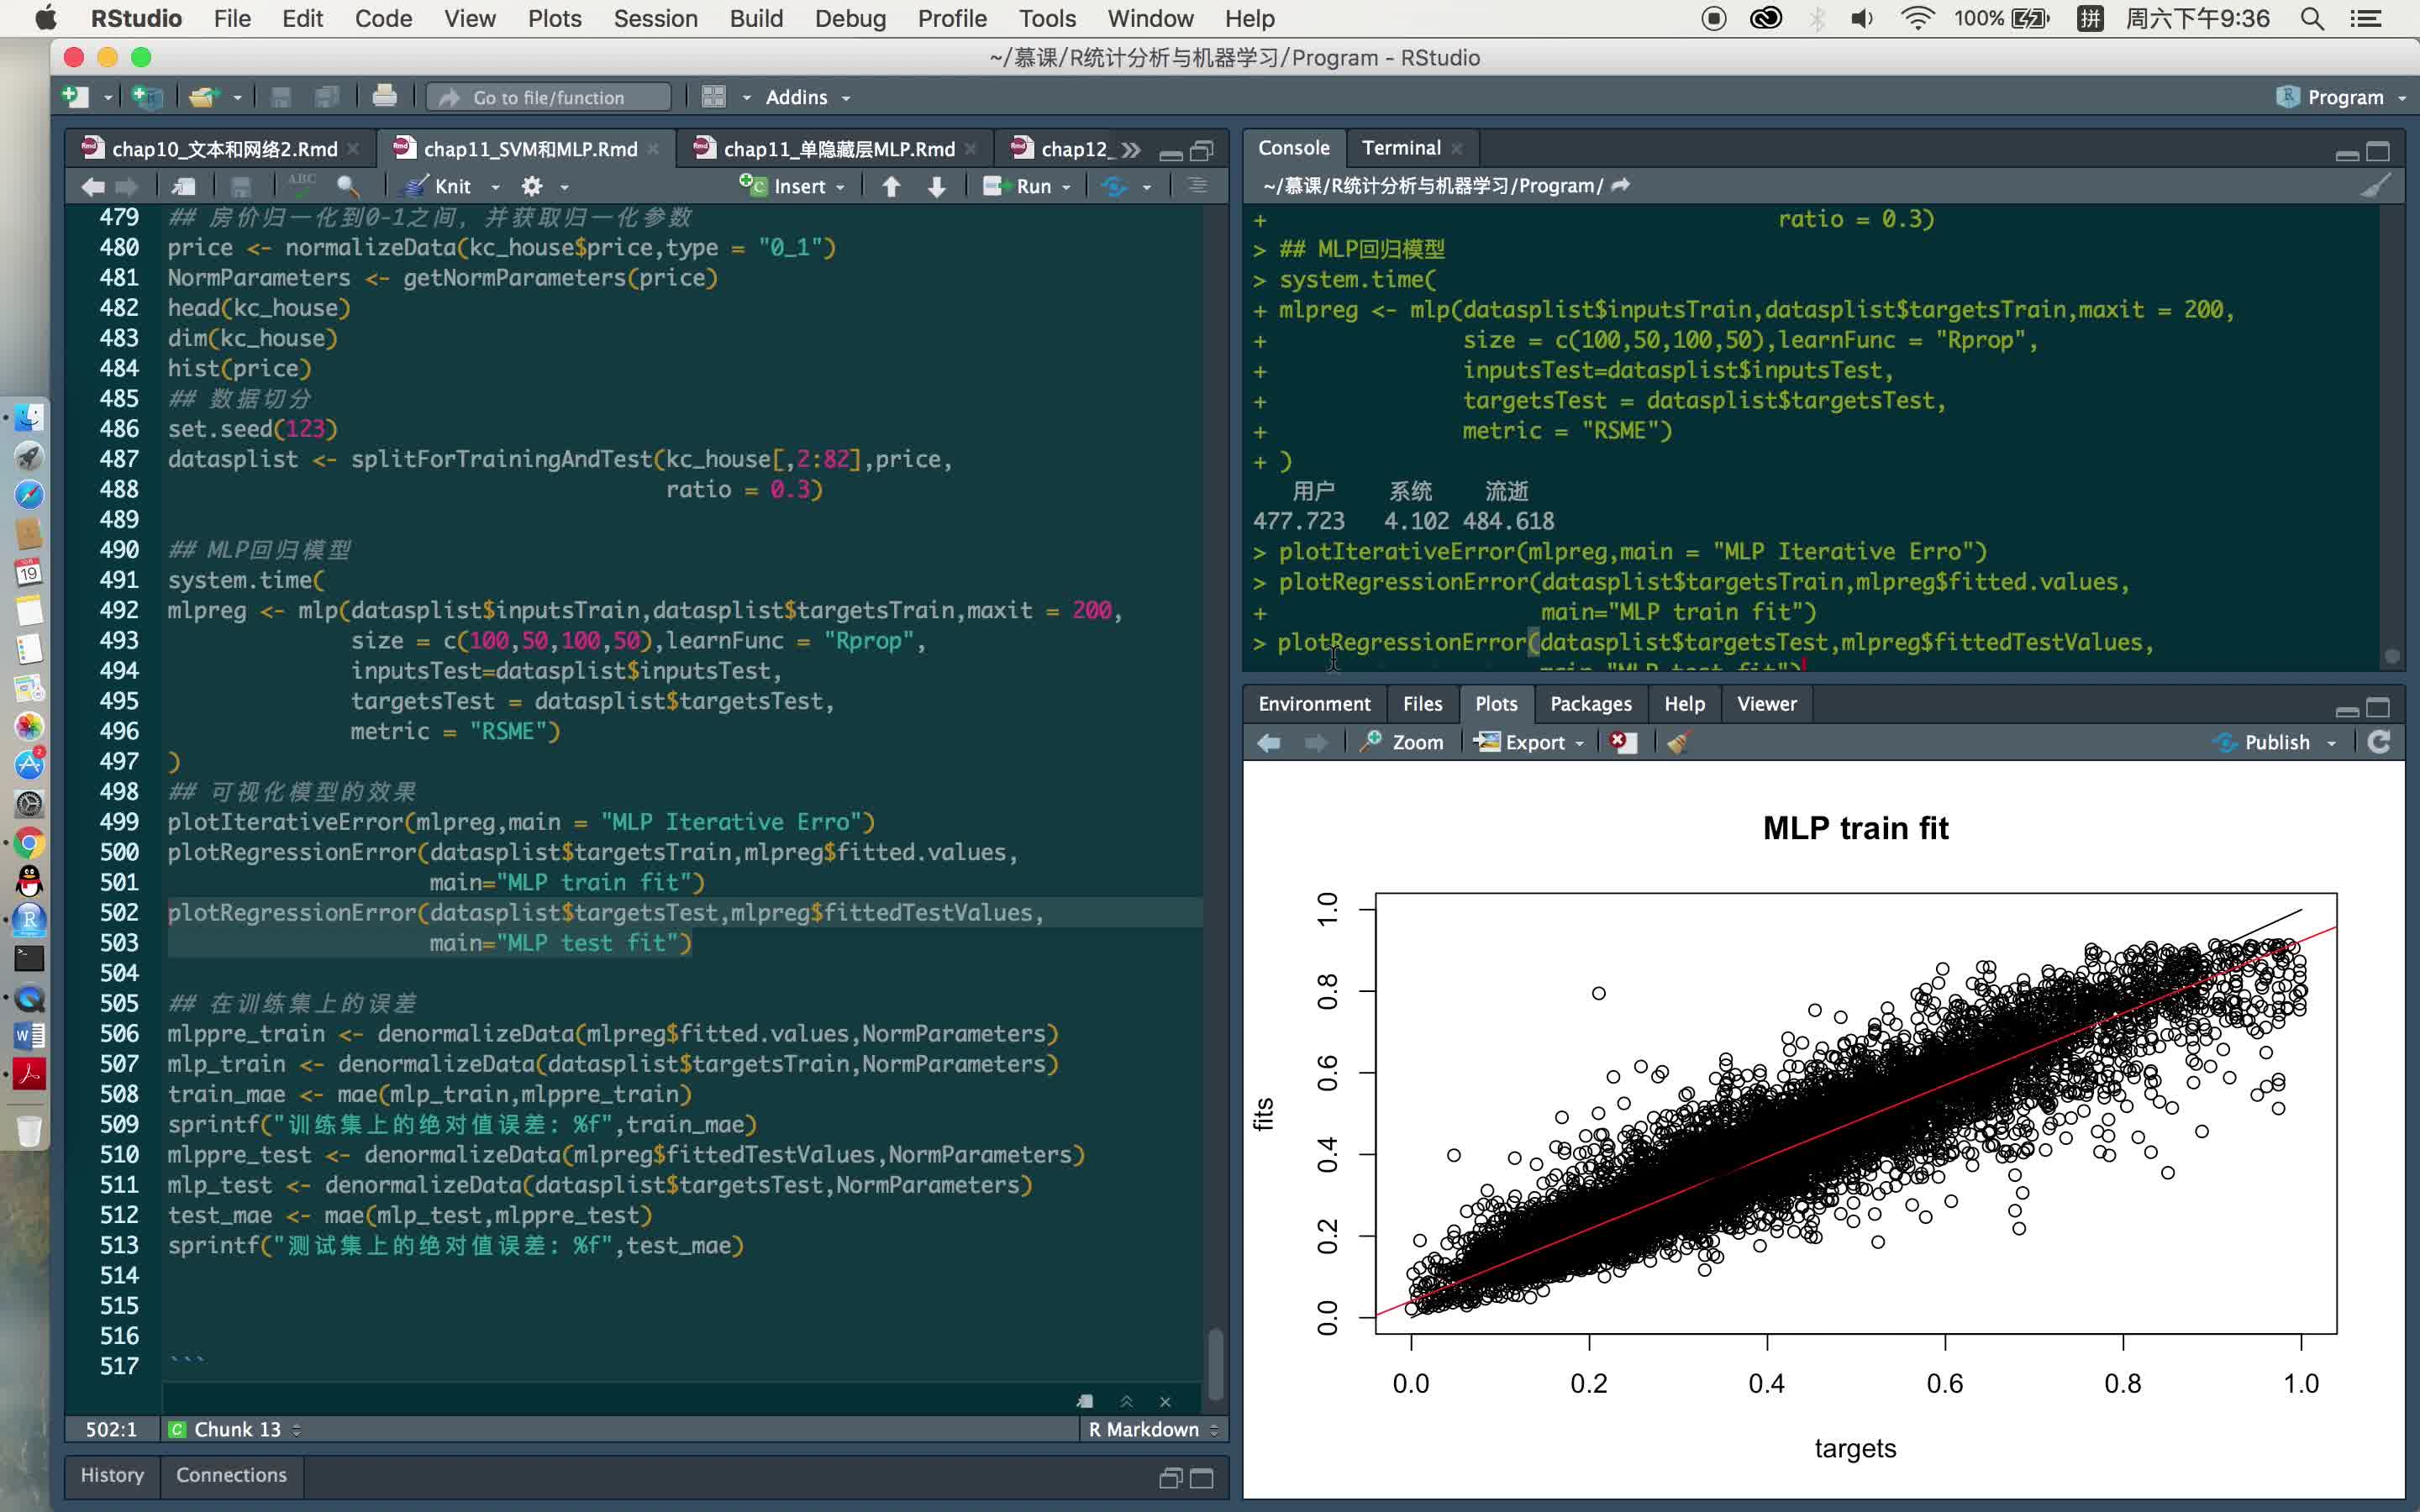Open Chrome from the Dock

pyautogui.click(x=29, y=843)
